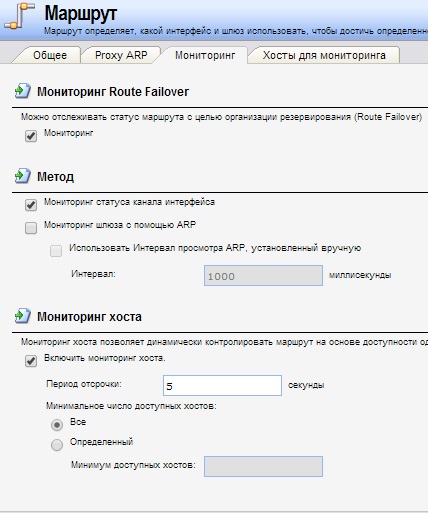The width and height of the screenshot is (428, 513).
Task: Click the Минимум доступных хостов field
Action: point(263,466)
